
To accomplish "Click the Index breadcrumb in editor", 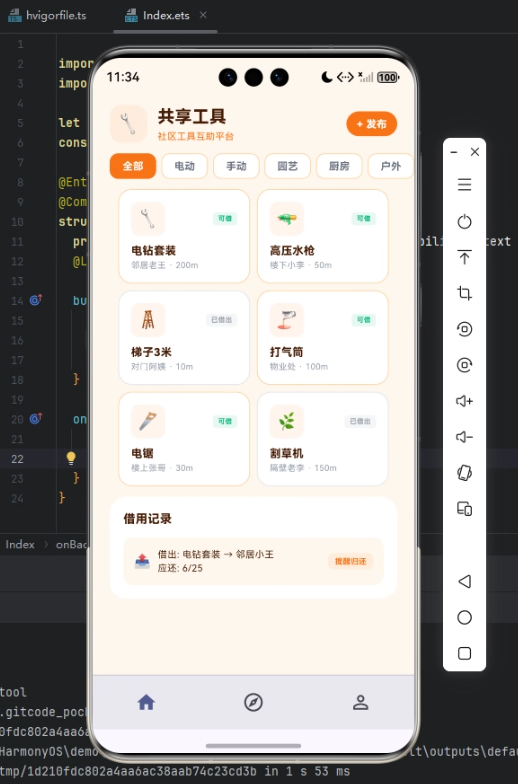I will point(20,544).
